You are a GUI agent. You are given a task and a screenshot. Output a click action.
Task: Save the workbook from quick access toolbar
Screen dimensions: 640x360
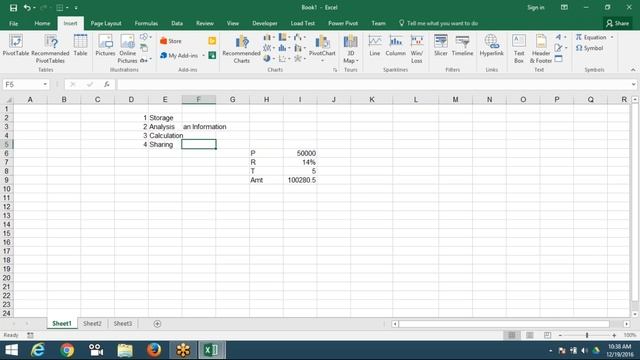(13, 7)
